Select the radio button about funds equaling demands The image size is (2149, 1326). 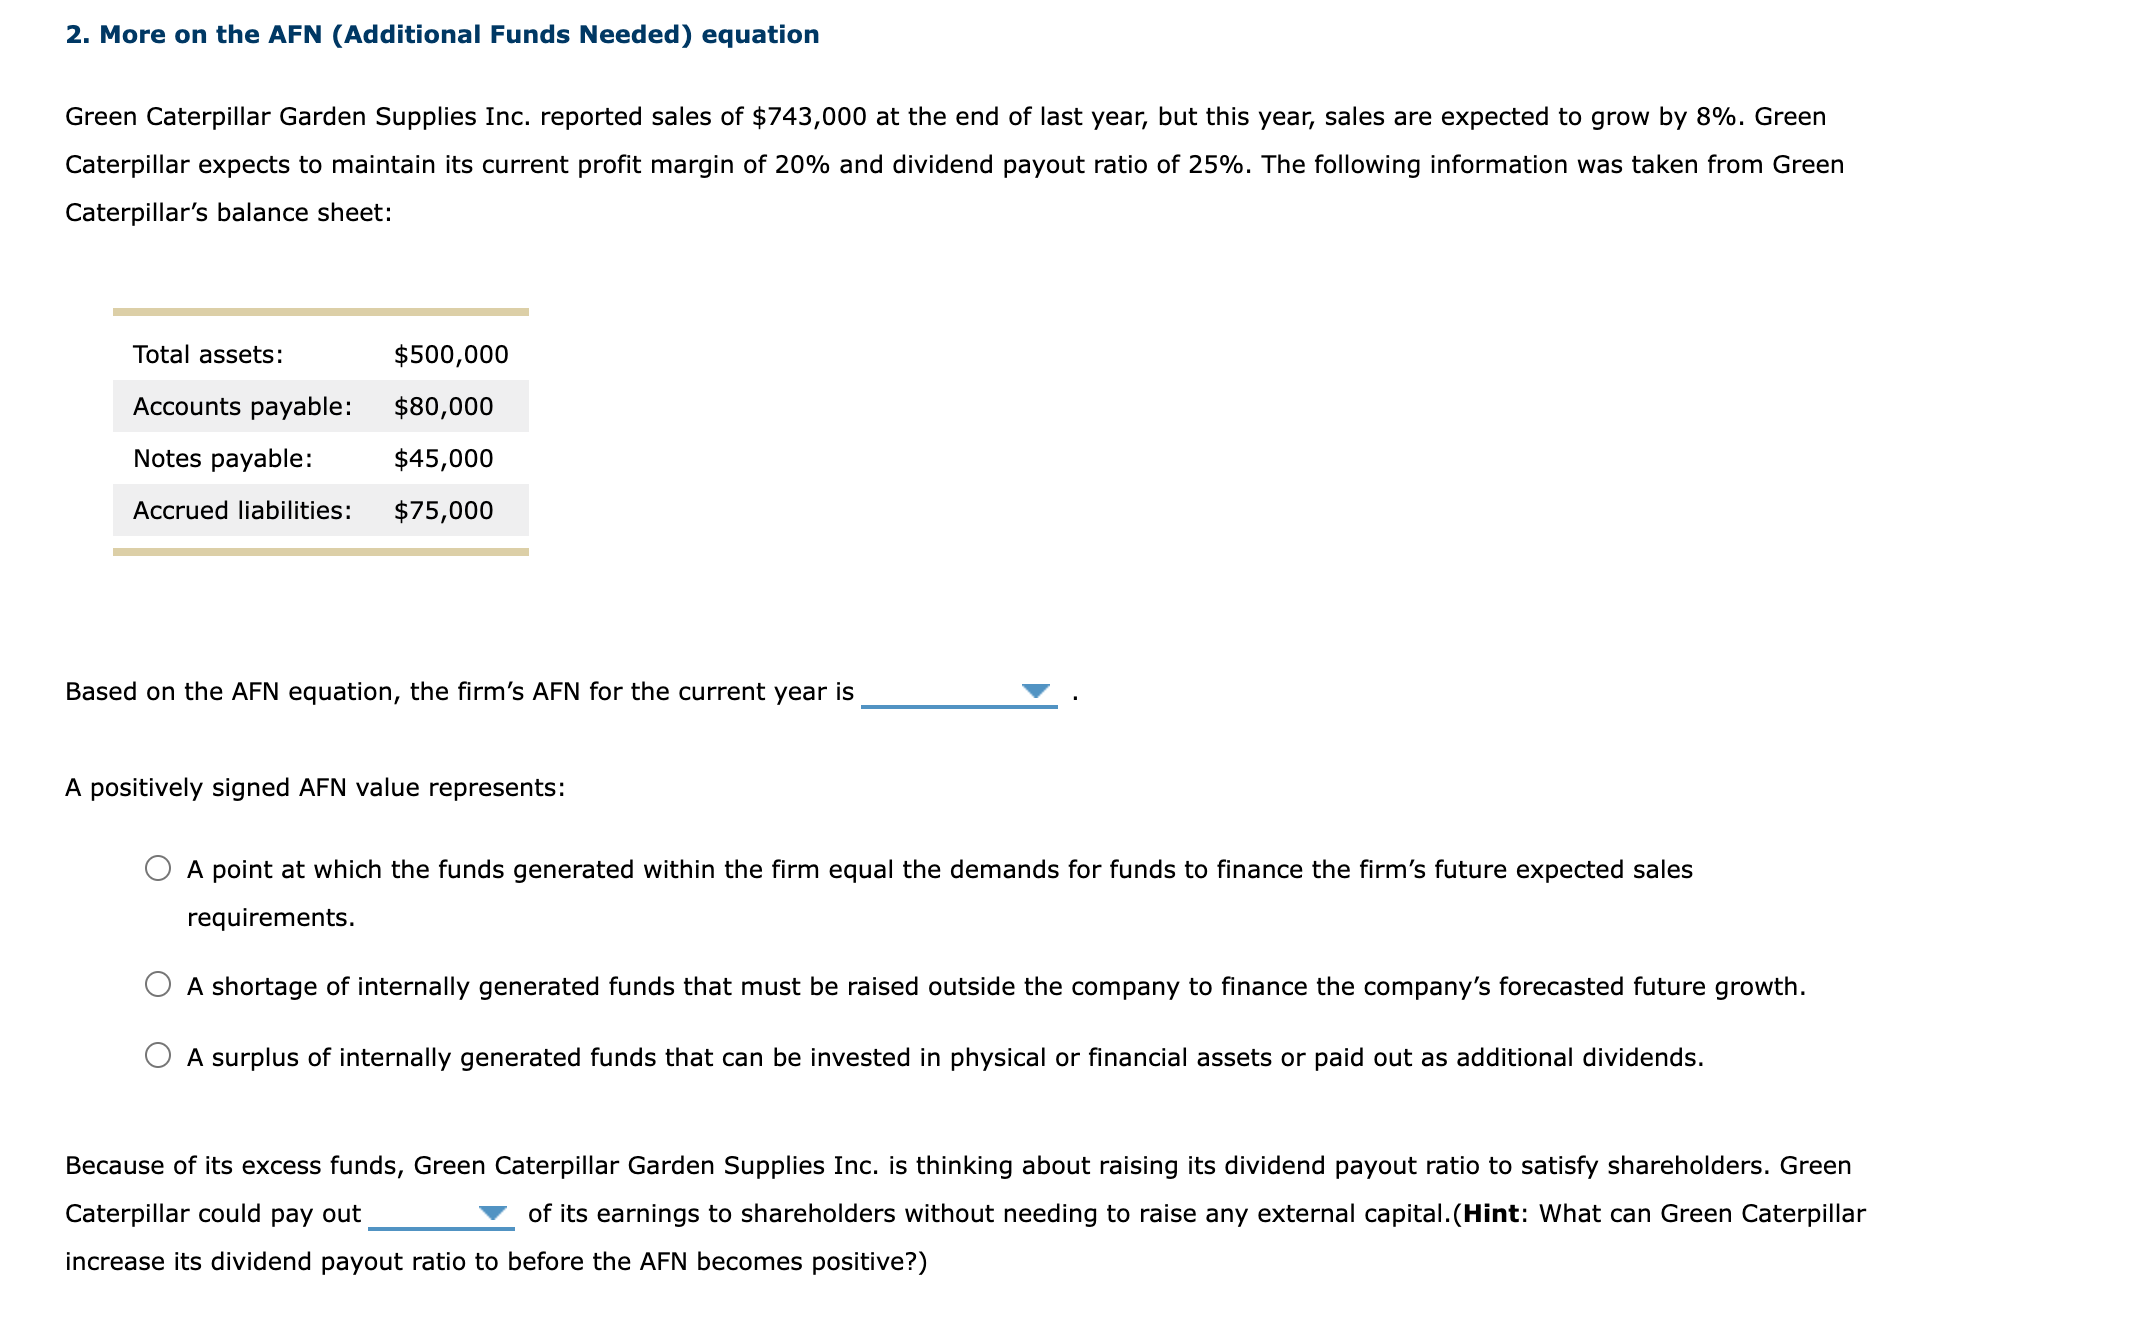point(158,869)
